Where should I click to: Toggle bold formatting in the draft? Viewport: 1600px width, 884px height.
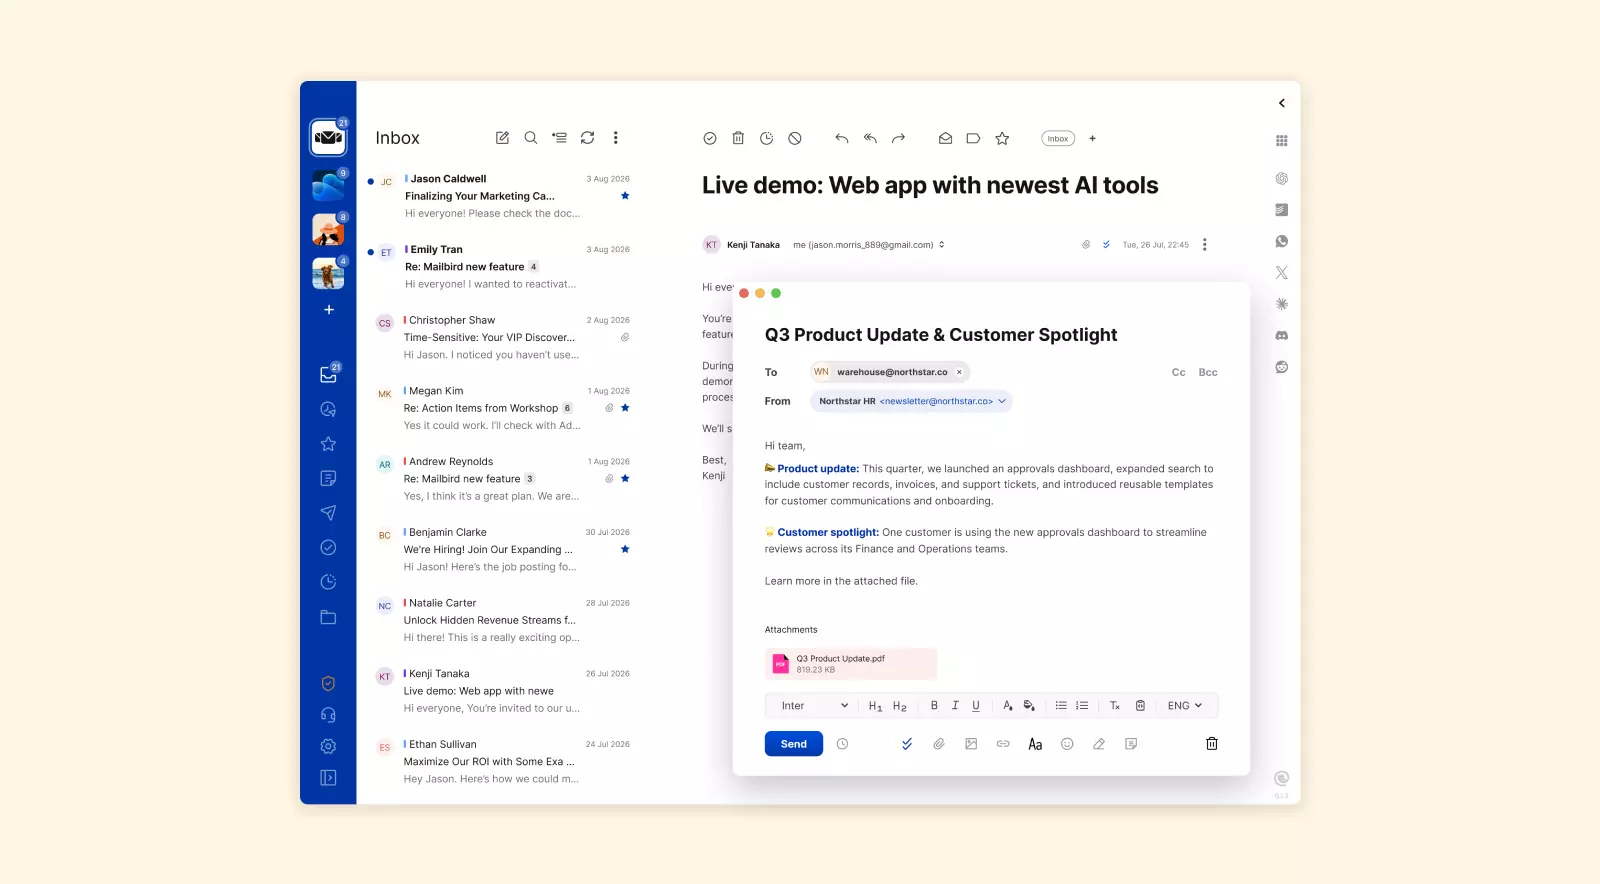pyautogui.click(x=934, y=705)
